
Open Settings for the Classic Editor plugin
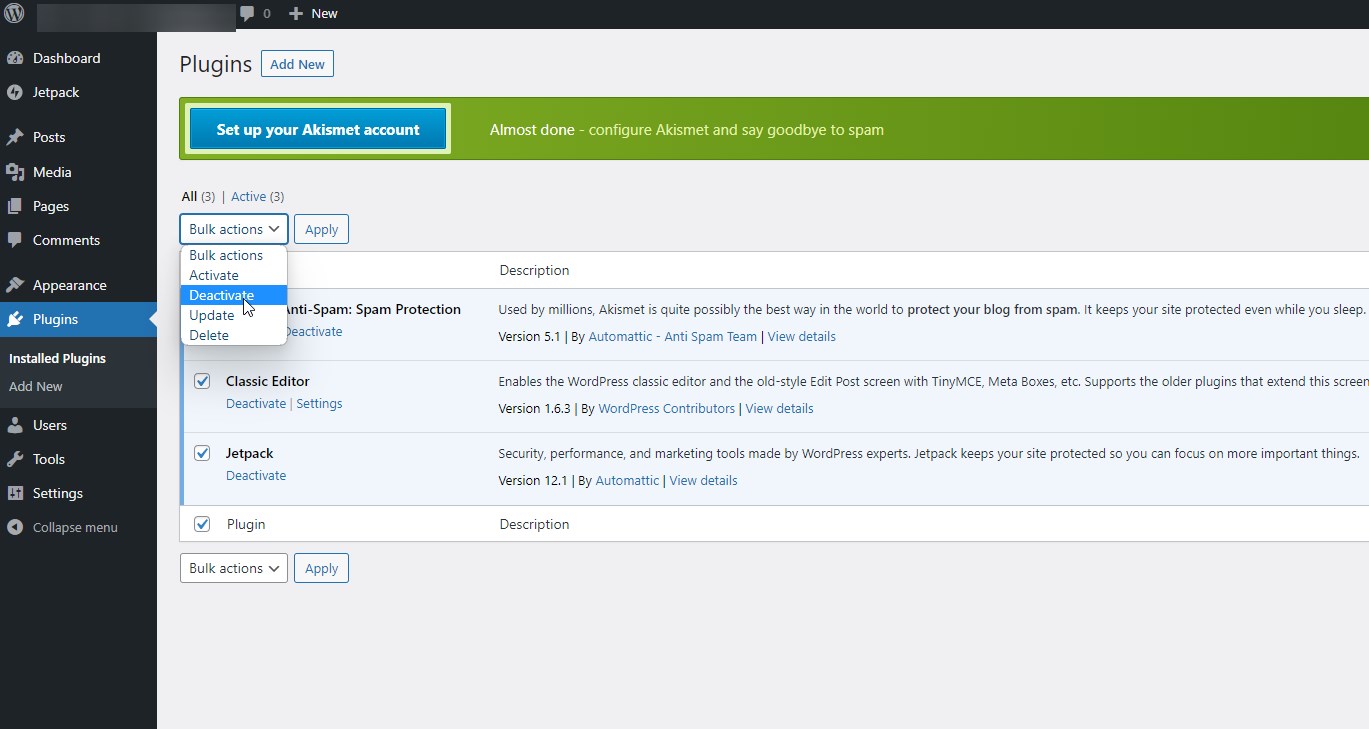[319, 403]
